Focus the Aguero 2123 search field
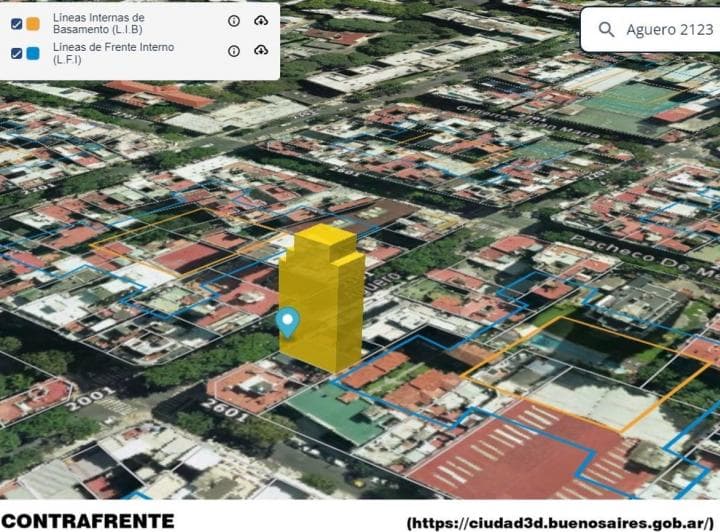This screenshot has width=720, height=532. coord(650,29)
